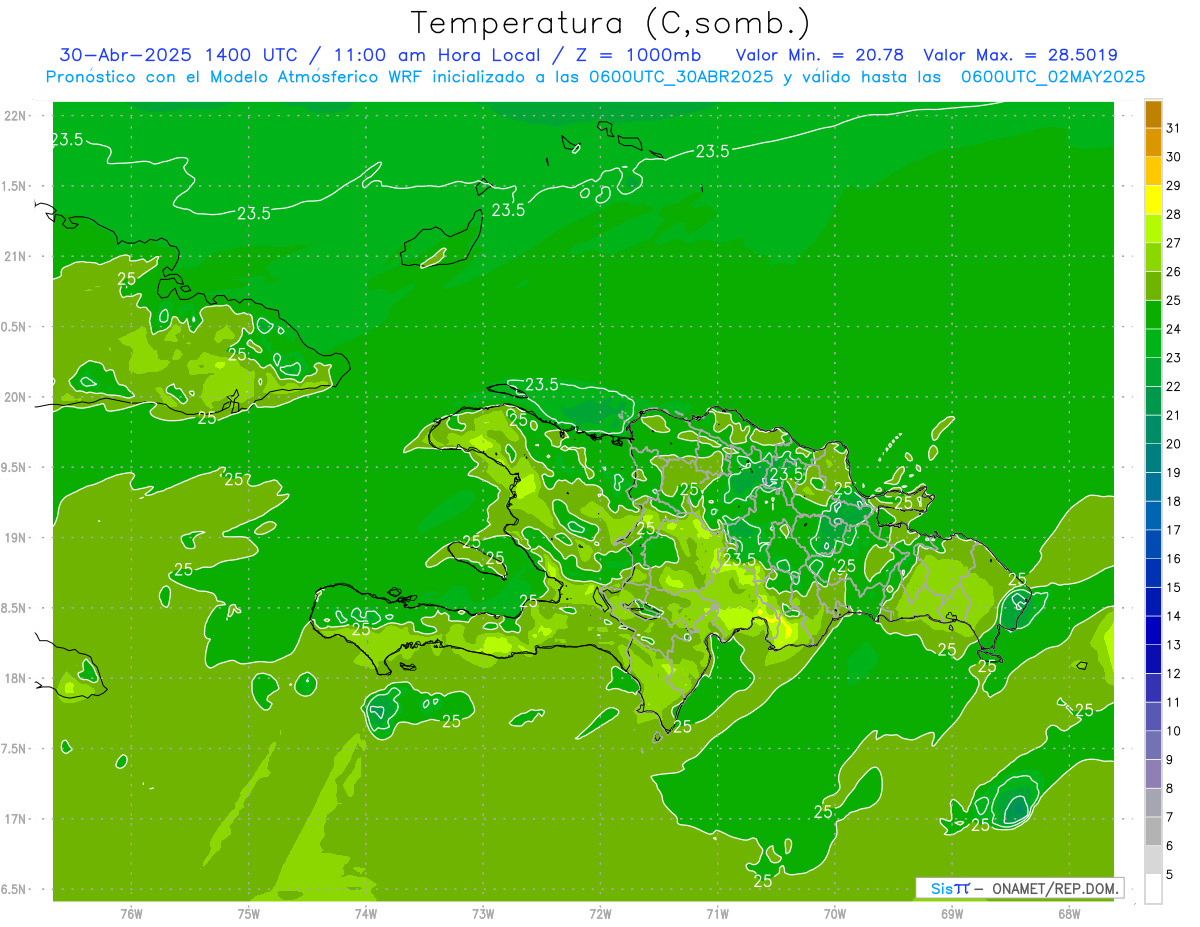Select the gray legend swatch between 6 and 7
1200x927 pixels.
pos(1153,832)
